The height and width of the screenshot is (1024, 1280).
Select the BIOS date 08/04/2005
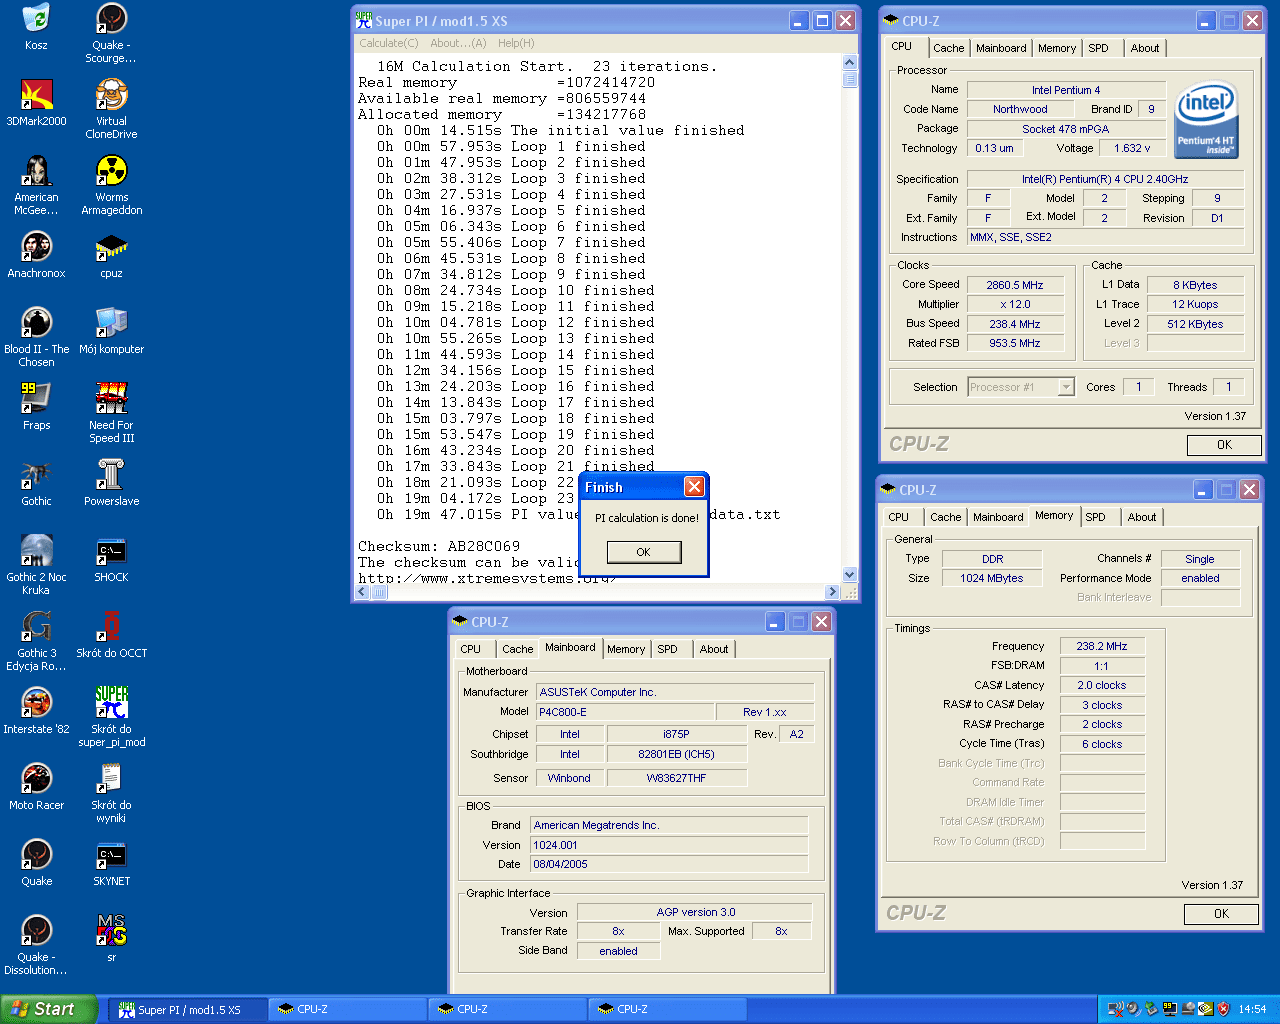pos(668,864)
